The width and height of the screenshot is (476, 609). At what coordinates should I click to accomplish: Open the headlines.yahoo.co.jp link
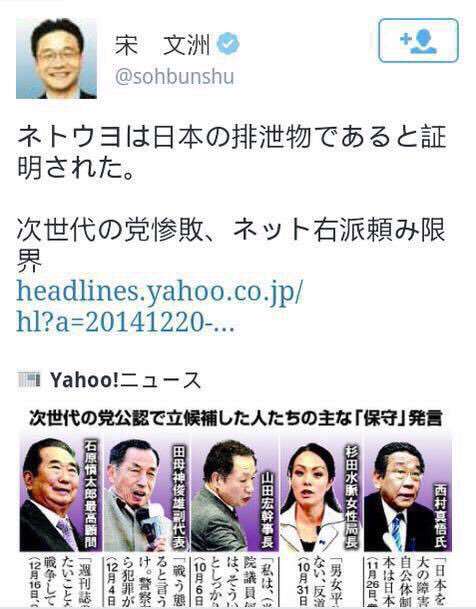[x=159, y=307]
